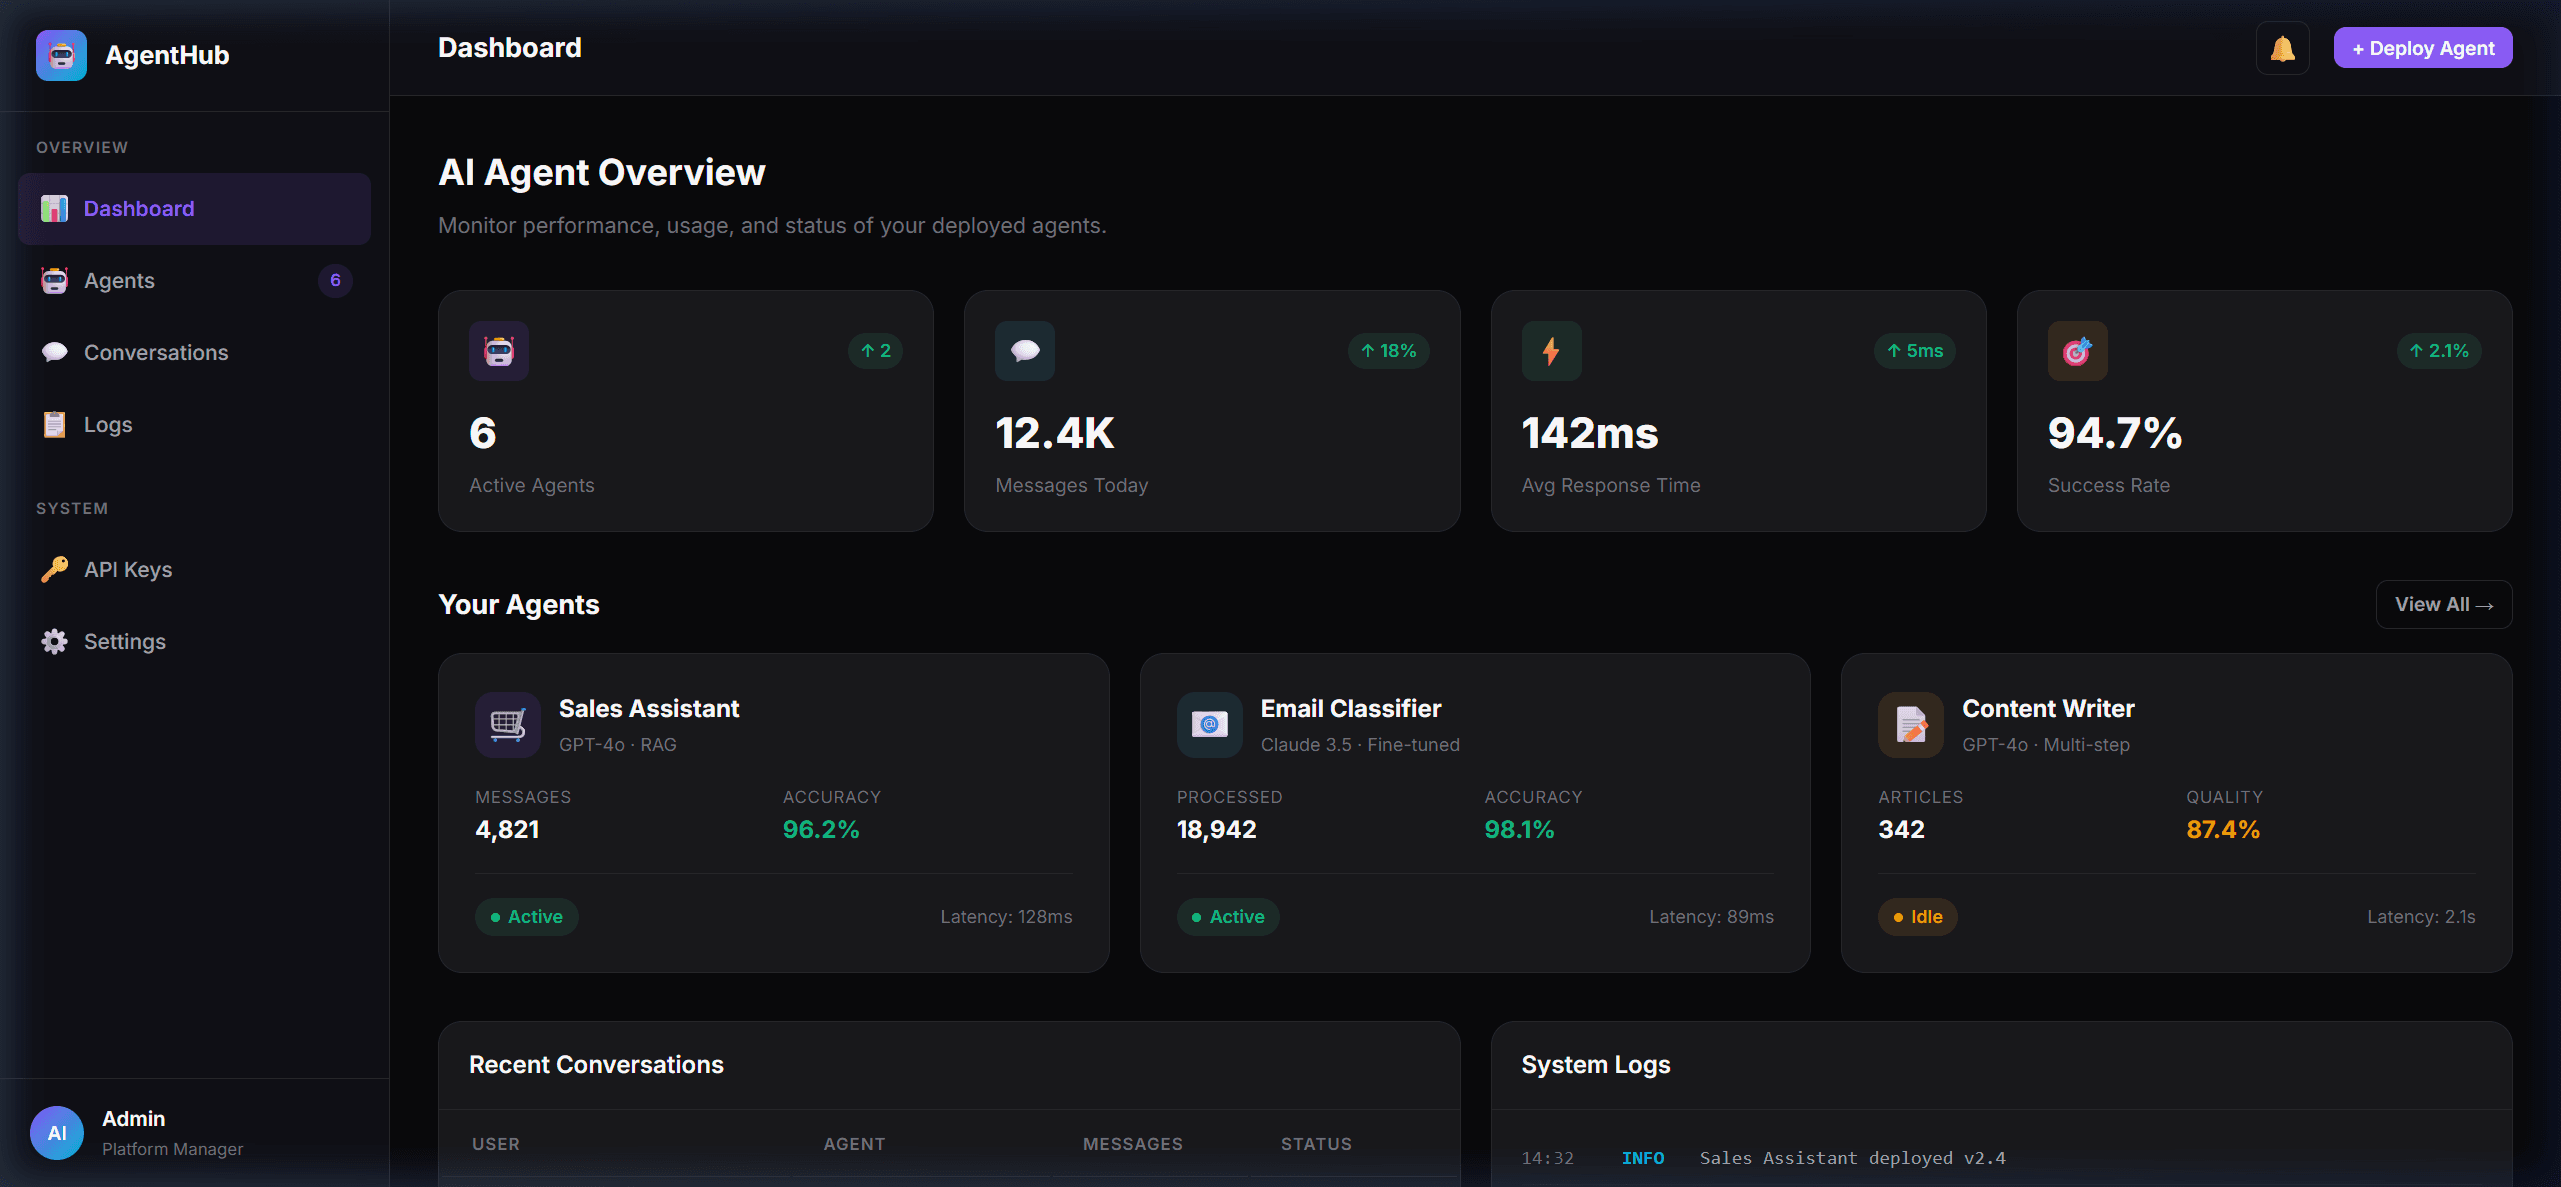Click the notification bell icon

click(x=2282, y=47)
